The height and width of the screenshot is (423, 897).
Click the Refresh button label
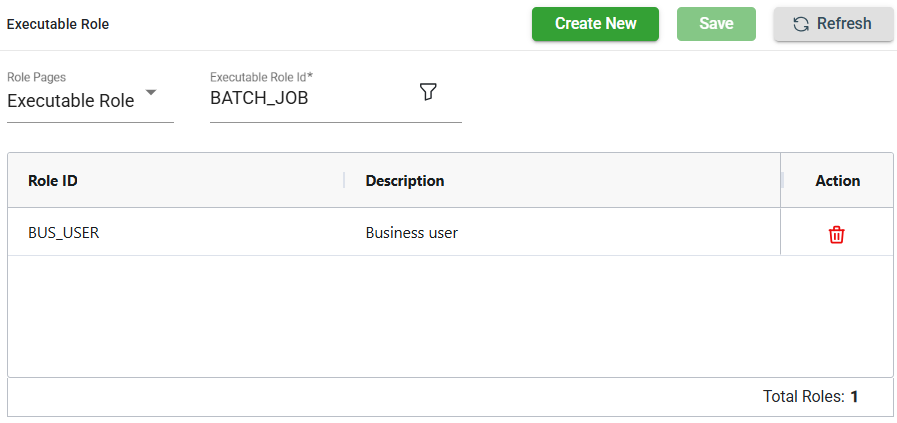pyautogui.click(x=844, y=24)
